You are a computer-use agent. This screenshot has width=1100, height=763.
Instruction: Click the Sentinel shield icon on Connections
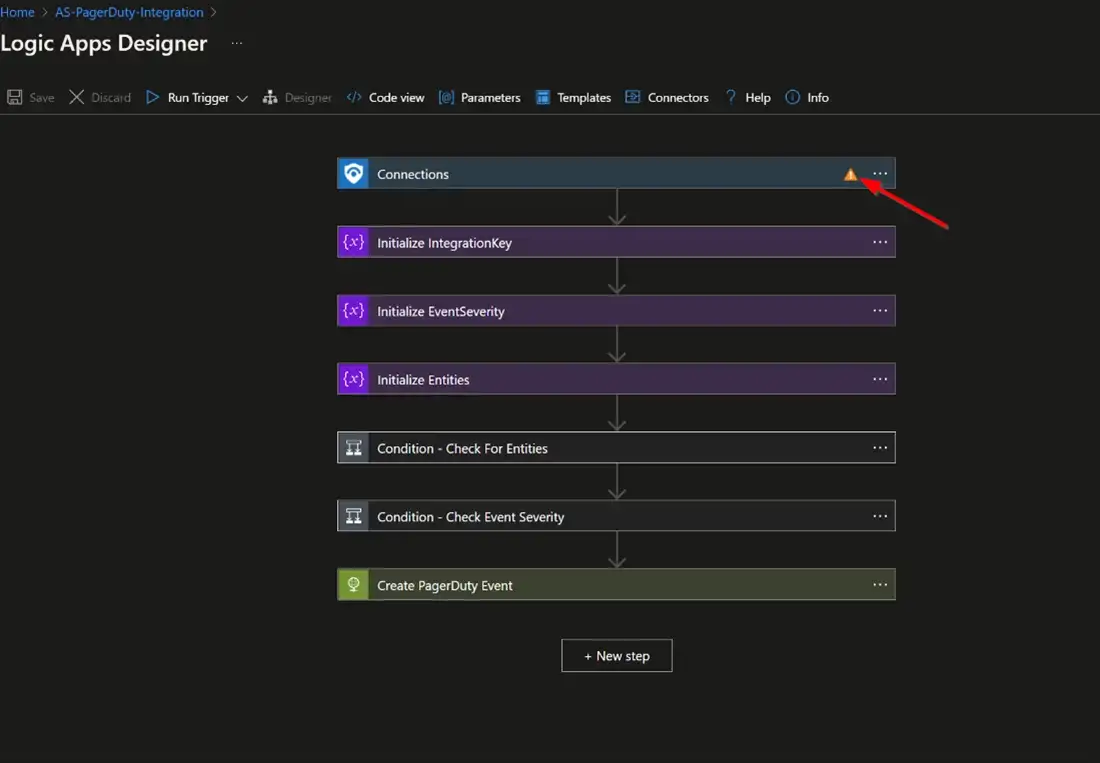[353, 174]
